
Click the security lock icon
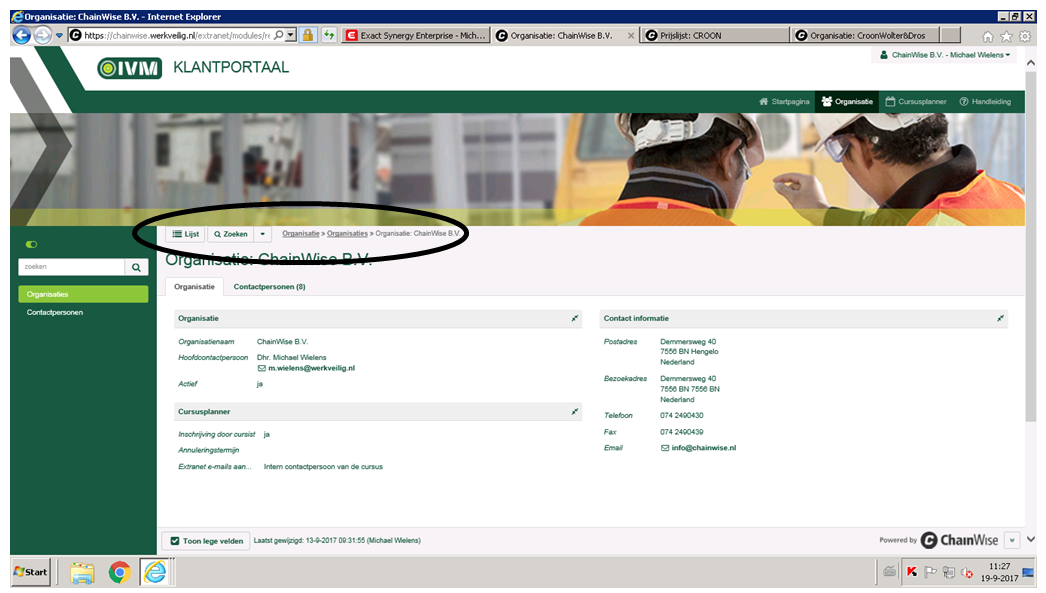(308, 35)
